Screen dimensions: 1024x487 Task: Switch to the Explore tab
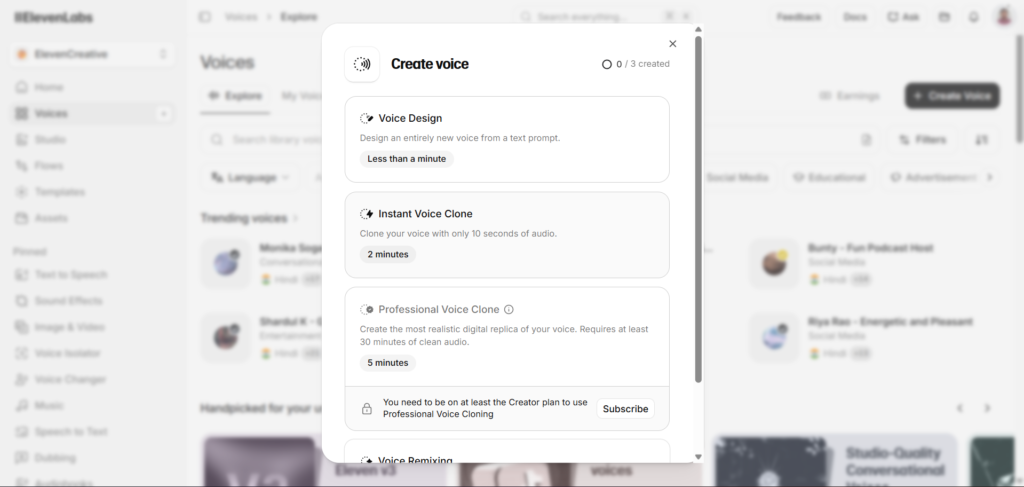[x=235, y=96]
